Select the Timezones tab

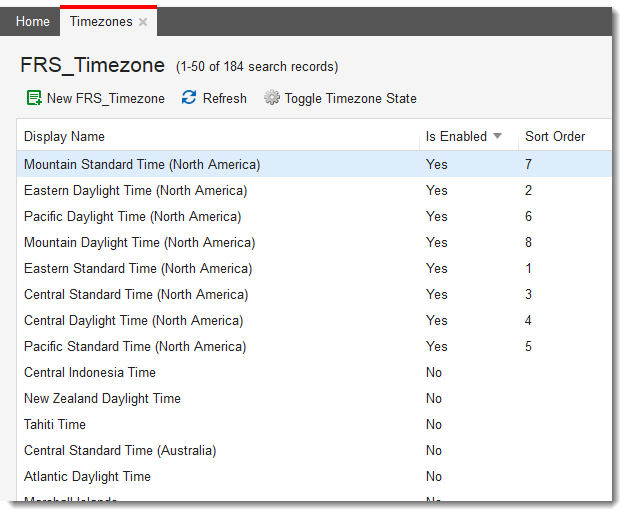pos(101,21)
